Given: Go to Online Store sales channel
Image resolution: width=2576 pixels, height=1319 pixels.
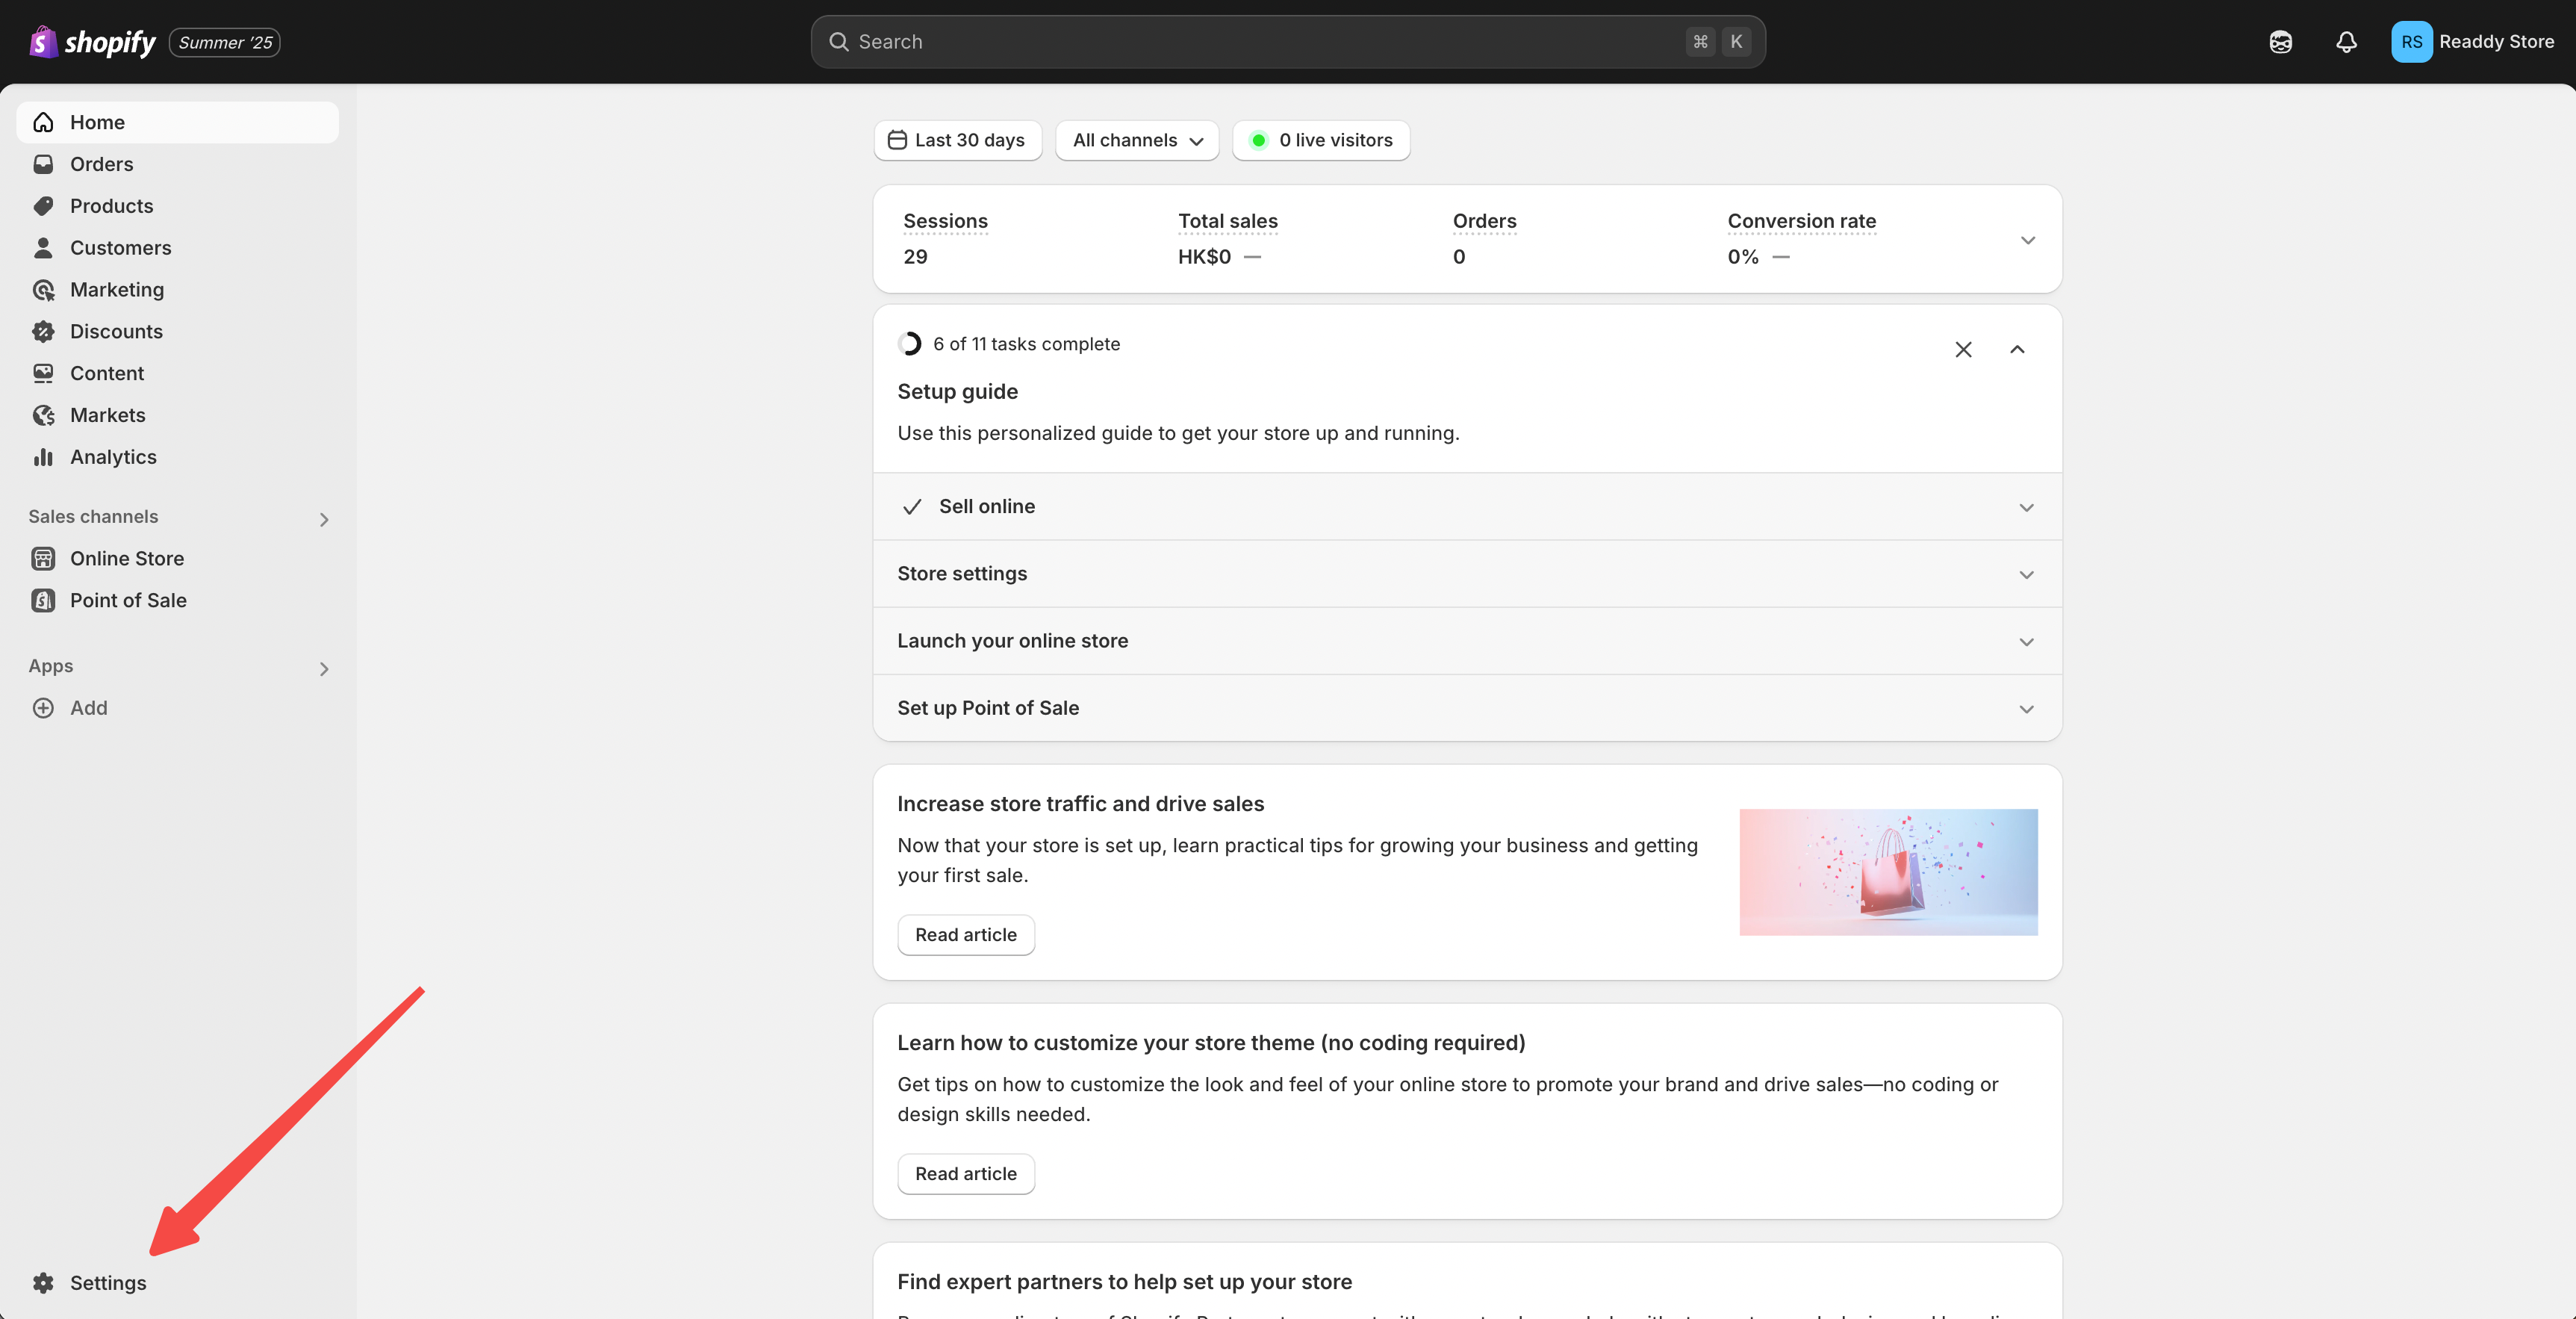Looking at the screenshot, I should [x=126, y=558].
